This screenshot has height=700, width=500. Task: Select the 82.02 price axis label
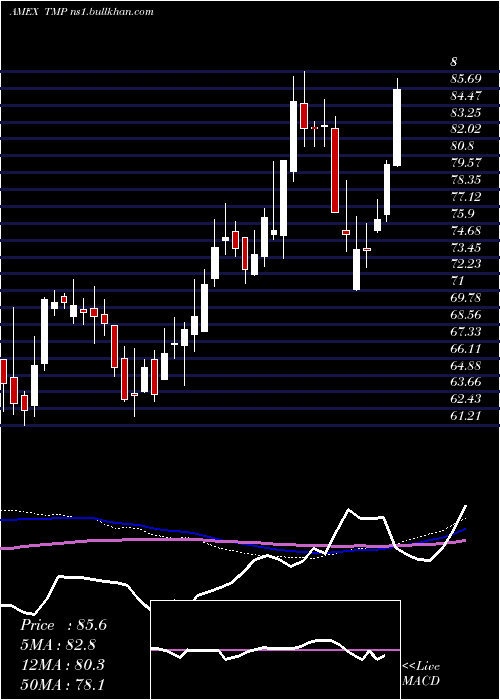[466, 129]
